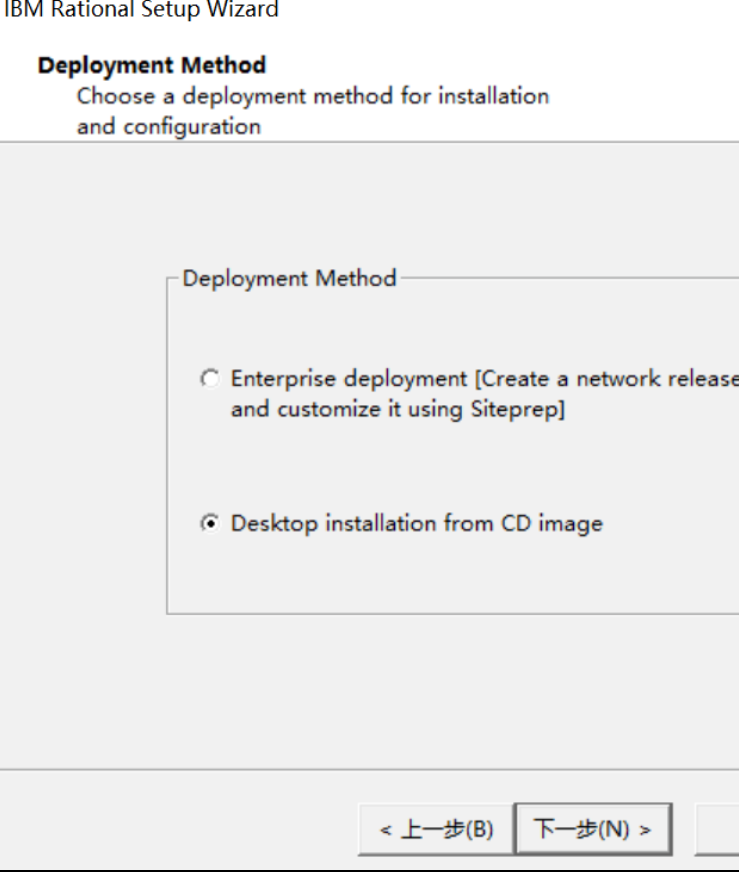Select the Enterprise deployment radio button
739x872 pixels.
click(x=210, y=379)
